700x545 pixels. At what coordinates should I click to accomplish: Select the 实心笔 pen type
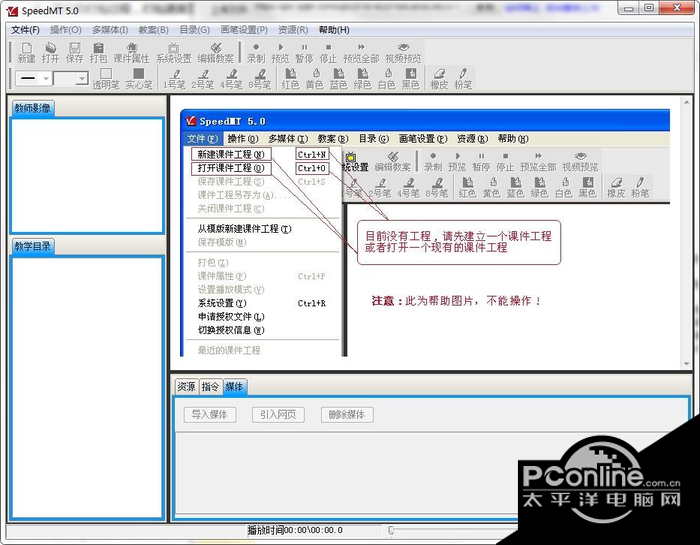pos(139,79)
